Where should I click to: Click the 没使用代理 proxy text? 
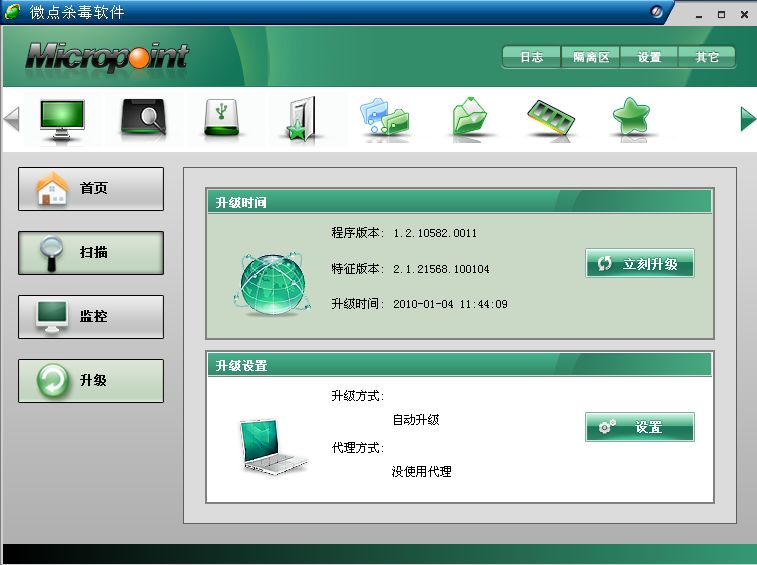pos(421,471)
